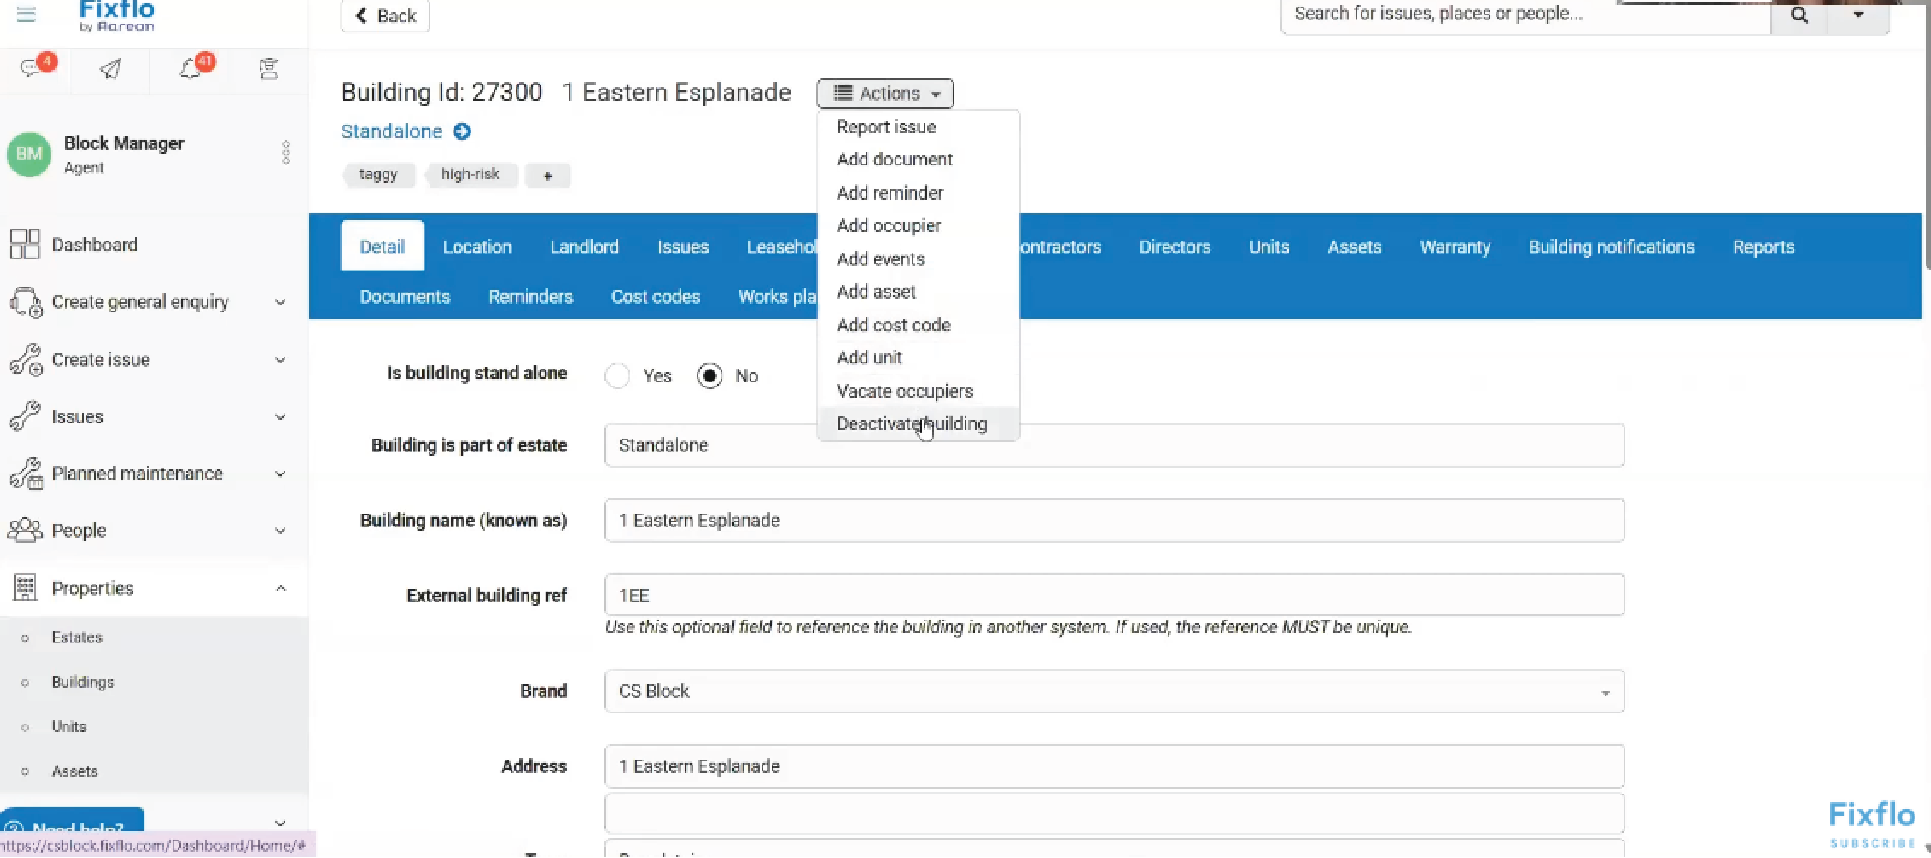The height and width of the screenshot is (858, 1931).
Task: Click the External building ref field
Action: point(1113,596)
